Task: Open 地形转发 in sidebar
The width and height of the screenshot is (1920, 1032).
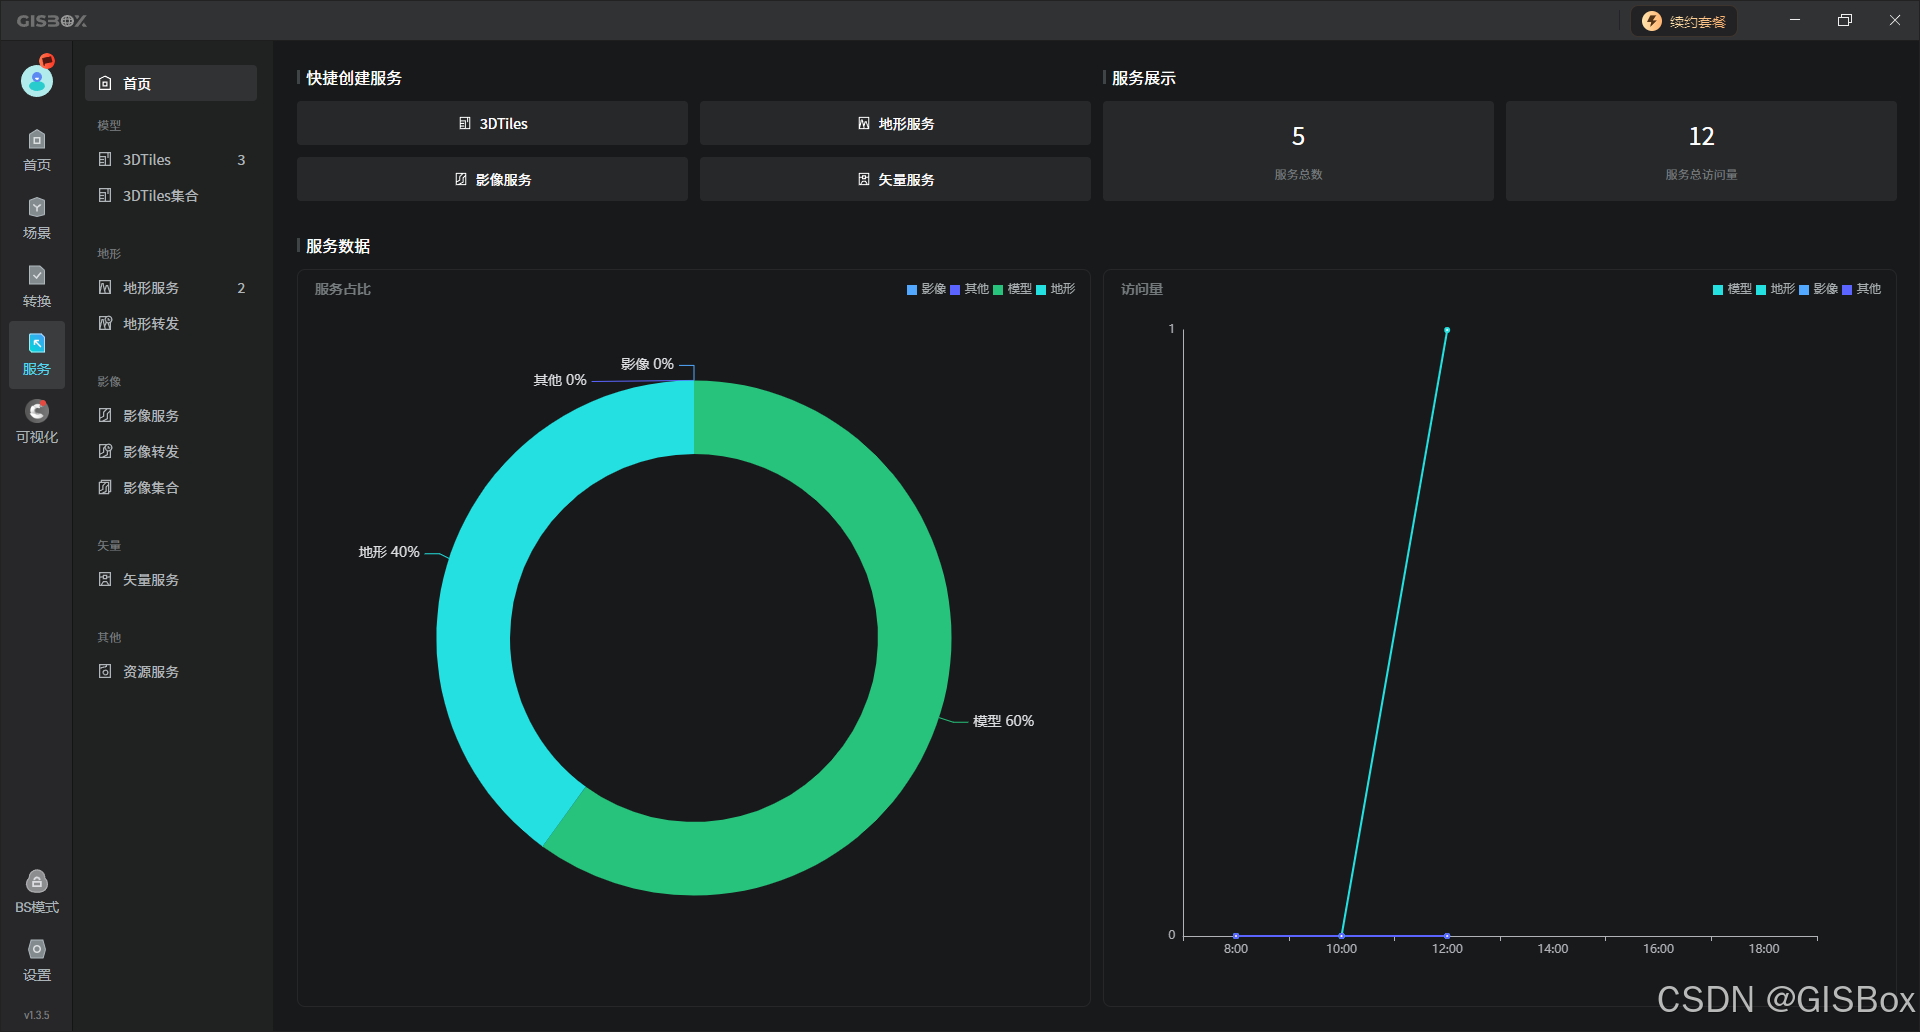Action: (x=171, y=324)
